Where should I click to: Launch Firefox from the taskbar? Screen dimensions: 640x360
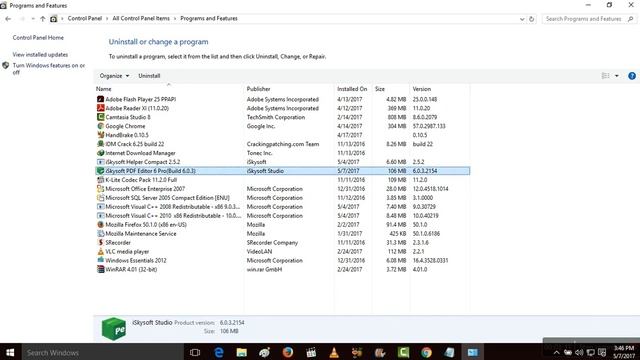point(288,352)
